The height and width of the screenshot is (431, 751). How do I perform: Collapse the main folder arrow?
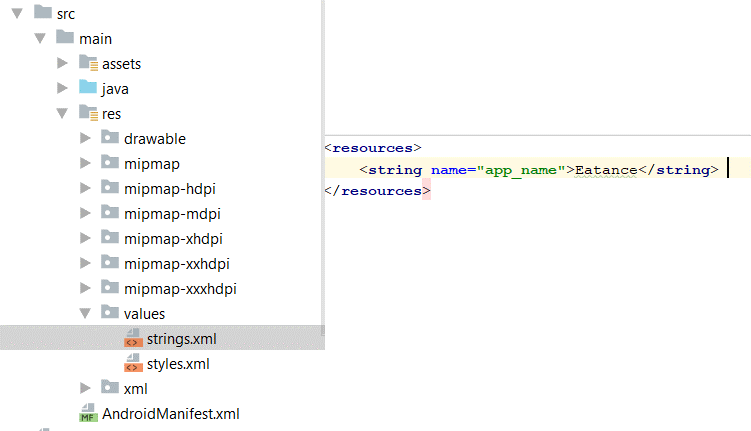[40, 38]
